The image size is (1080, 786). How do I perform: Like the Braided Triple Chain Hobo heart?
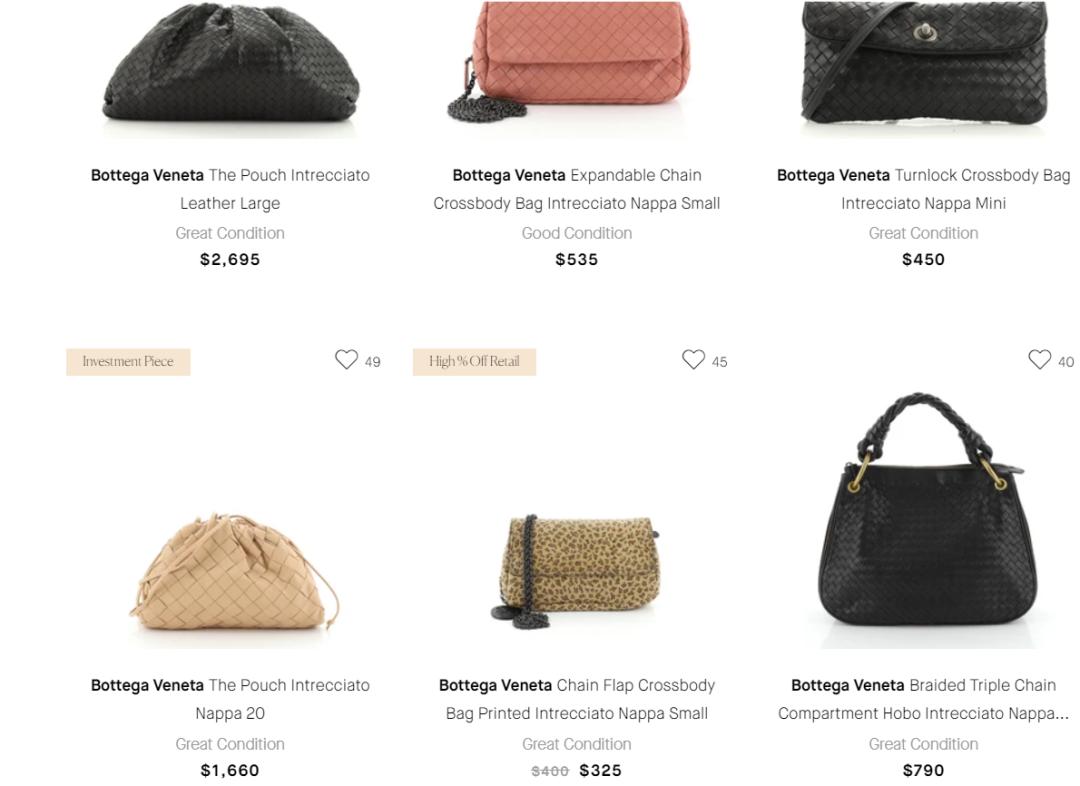pyautogui.click(x=1039, y=360)
